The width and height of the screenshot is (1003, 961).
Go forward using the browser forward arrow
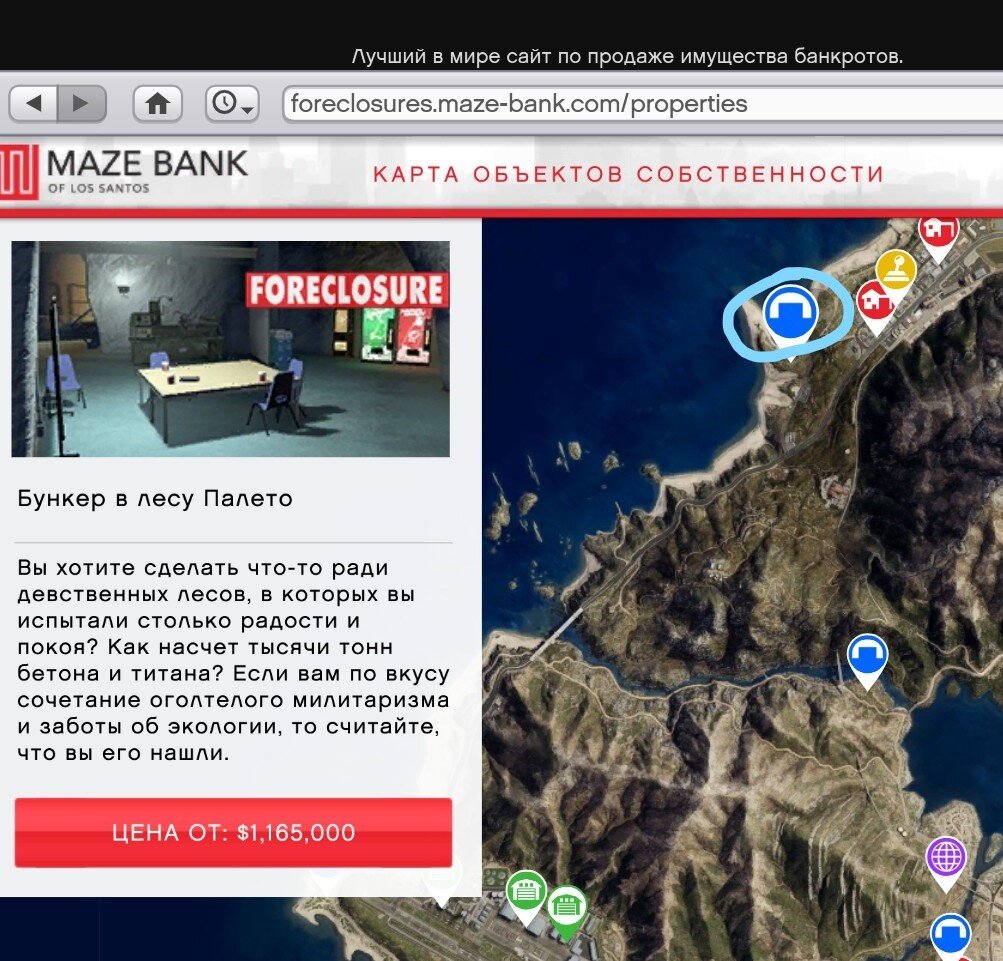coord(81,103)
